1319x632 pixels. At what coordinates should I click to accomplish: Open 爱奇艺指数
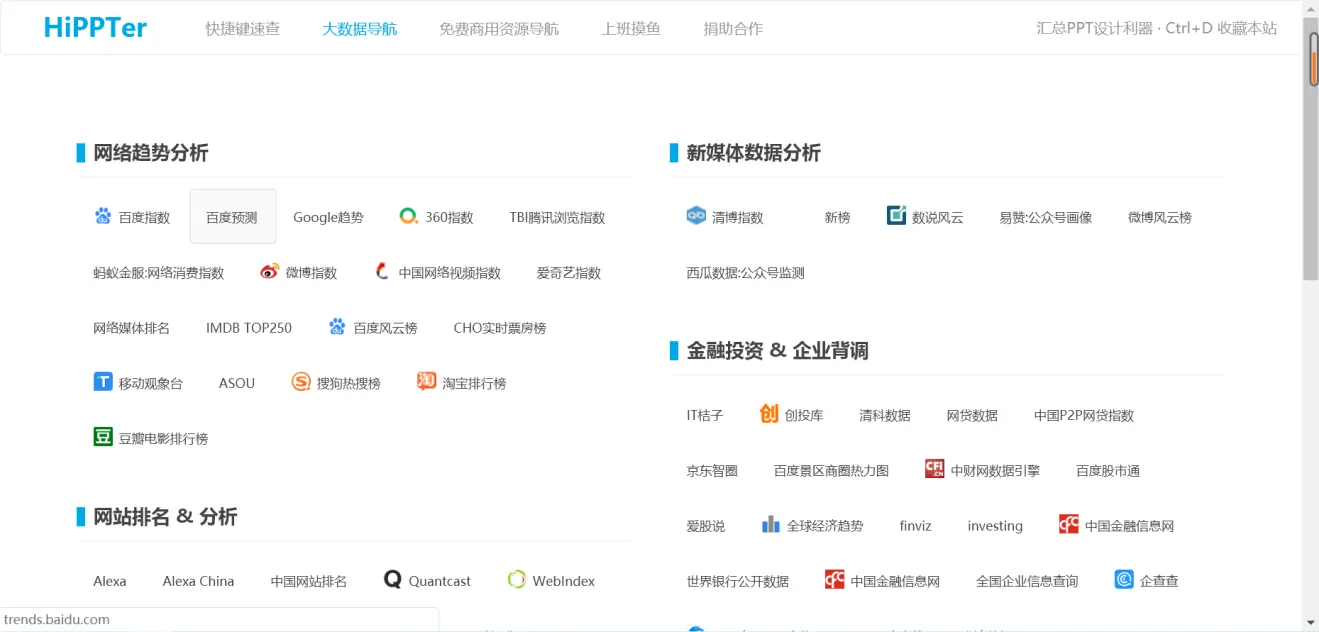coord(569,272)
